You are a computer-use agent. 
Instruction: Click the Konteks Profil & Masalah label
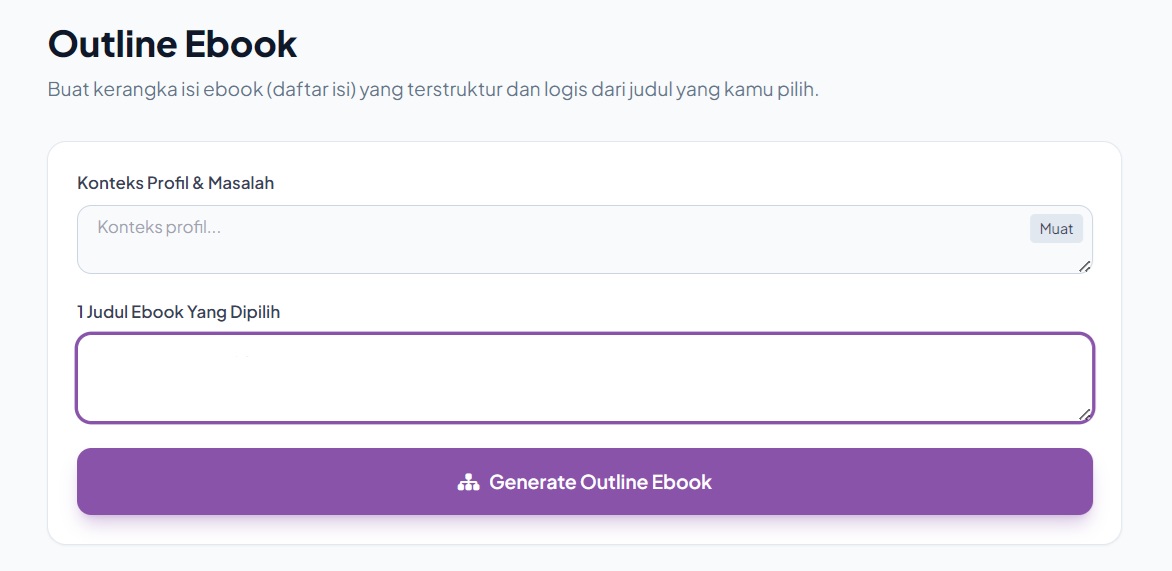tap(176, 182)
